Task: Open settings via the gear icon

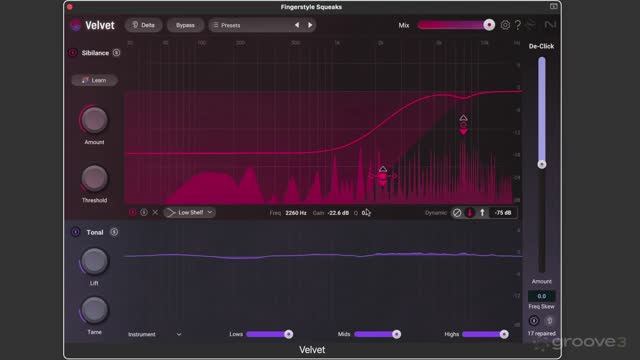Action: pyautogui.click(x=505, y=25)
